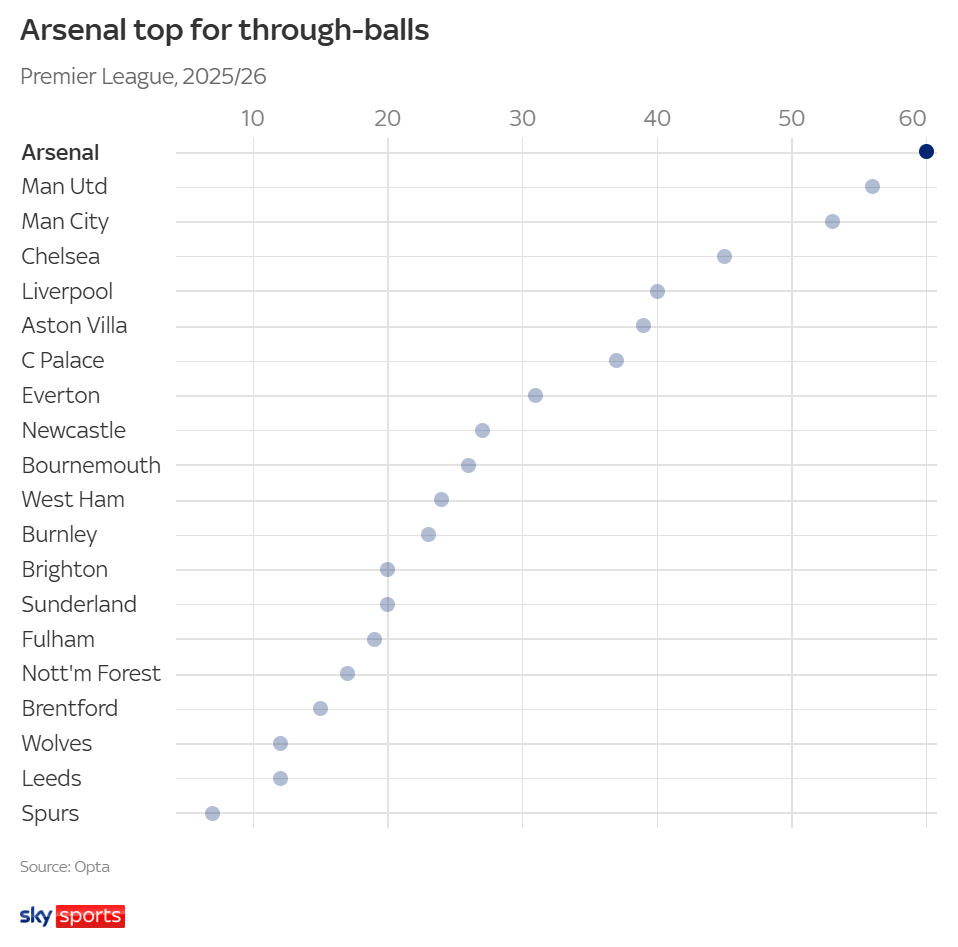Select the Bournemouth team label

(91, 465)
